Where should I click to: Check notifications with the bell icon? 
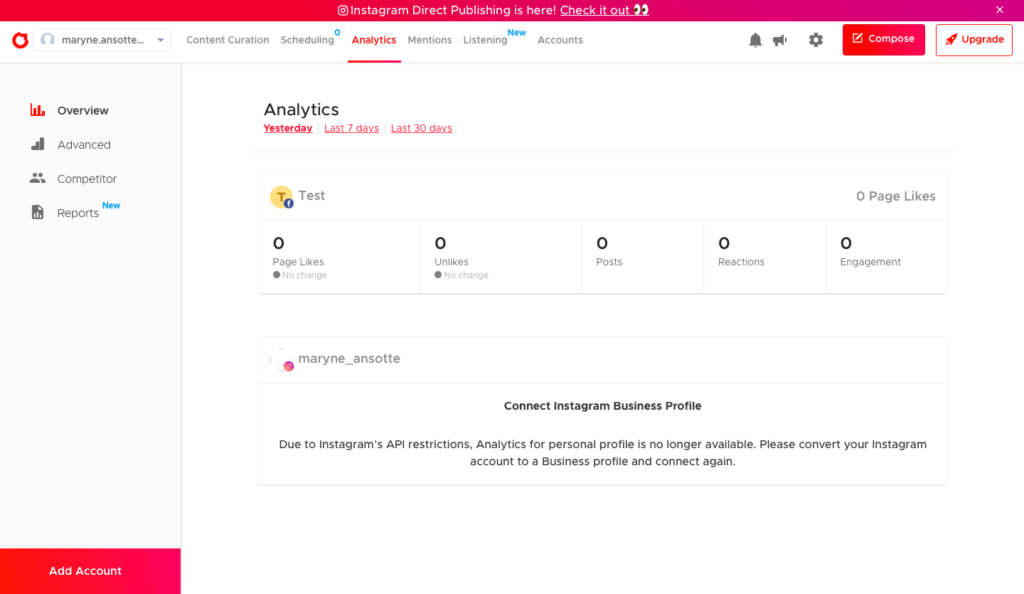pyautogui.click(x=755, y=40)
